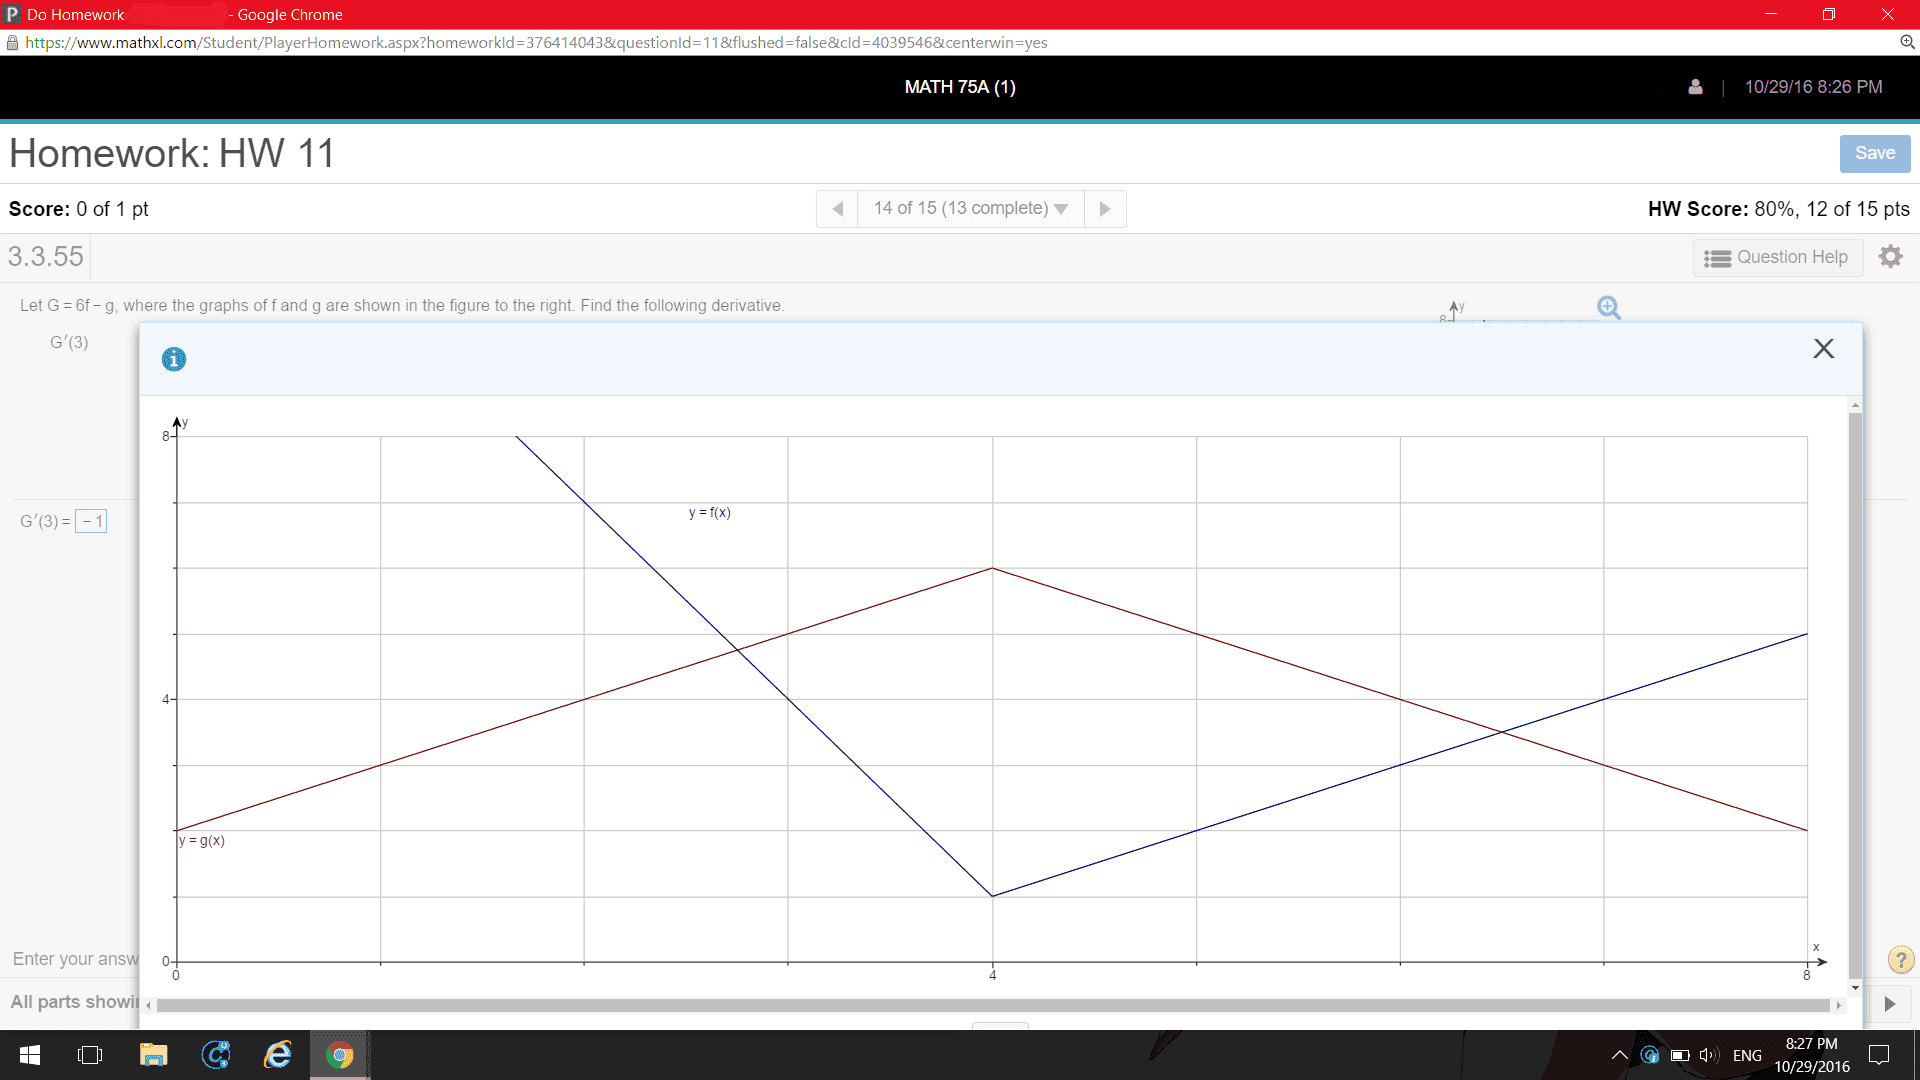Viewport: 1920px width, 1080px height.
Task: Click the user profile icon
Action: click(x=1695, y=87)
